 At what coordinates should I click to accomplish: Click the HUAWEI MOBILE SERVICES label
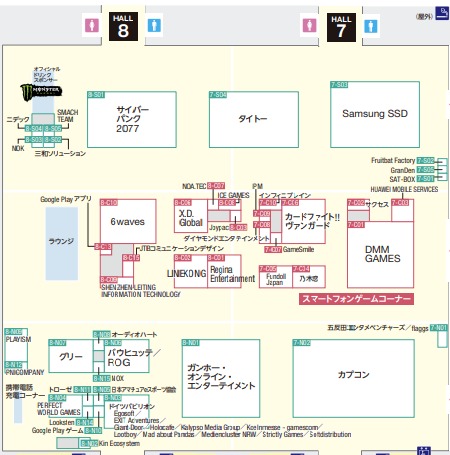coord(404,189)
